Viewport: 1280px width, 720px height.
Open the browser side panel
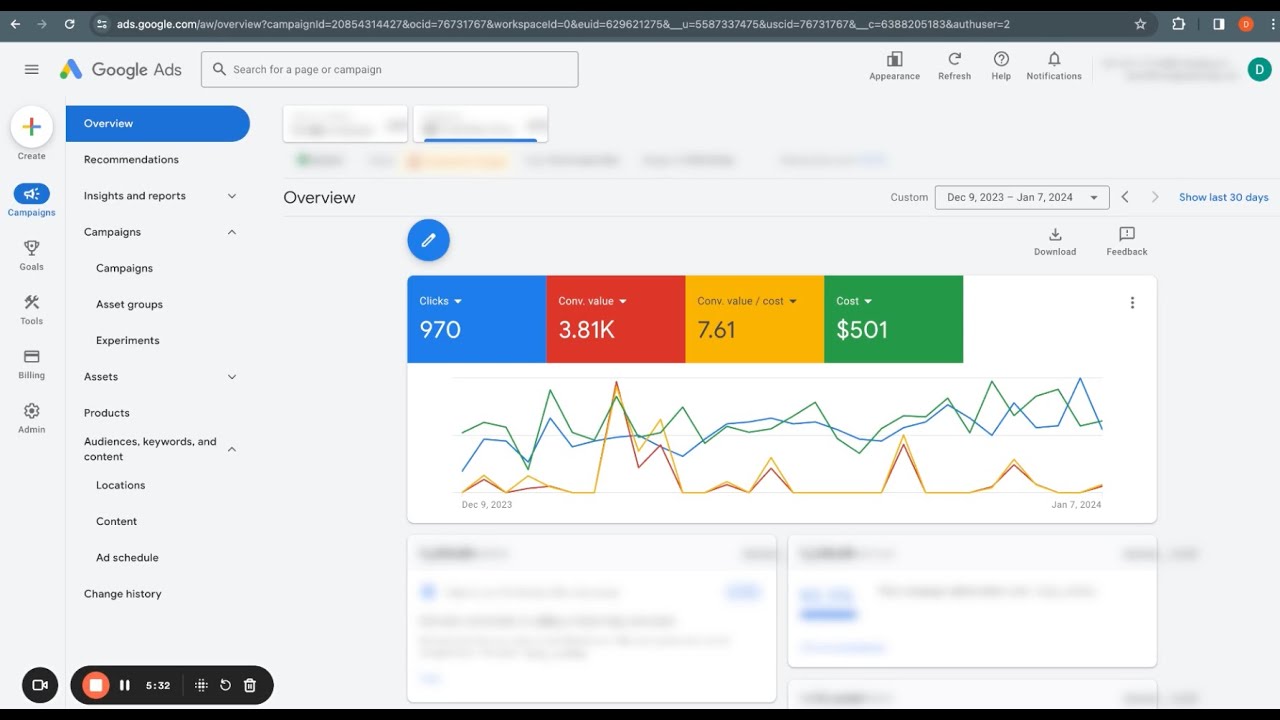(1218, 24)
